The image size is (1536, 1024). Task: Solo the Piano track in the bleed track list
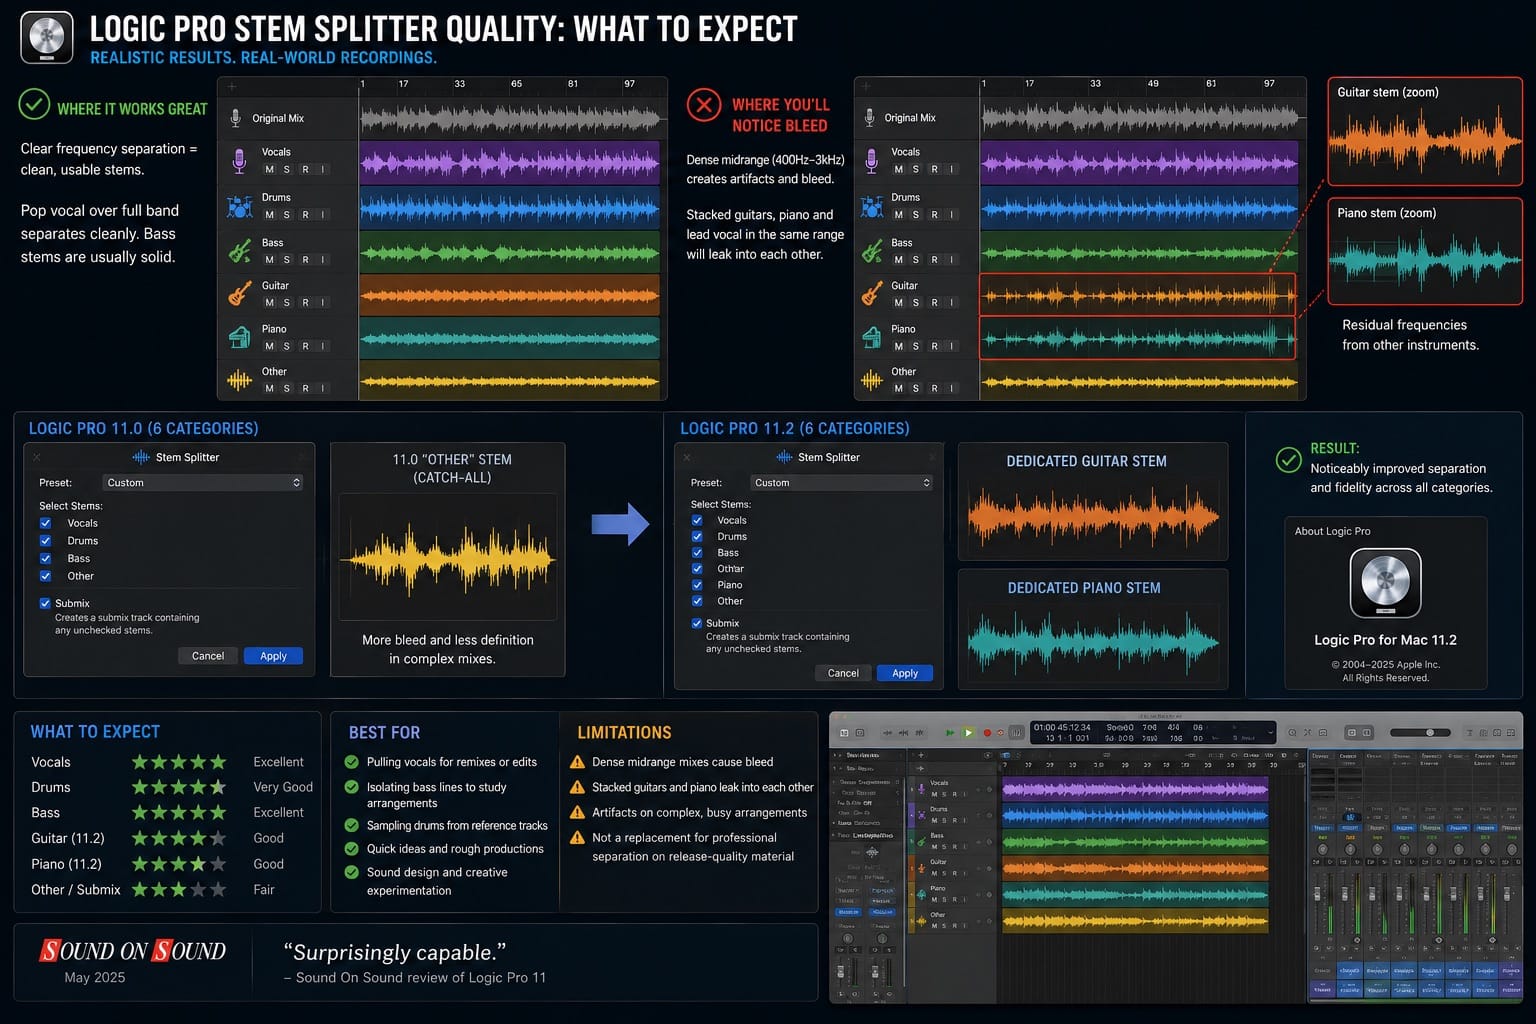(x=916, y=346)
